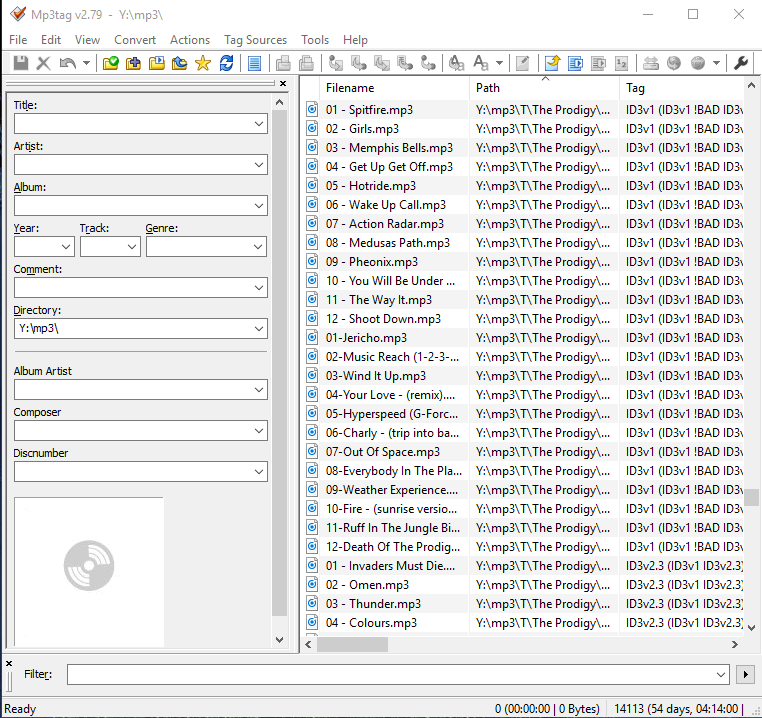
Task: Expand the Album field dropdown
Action: [x=259, y=206]
